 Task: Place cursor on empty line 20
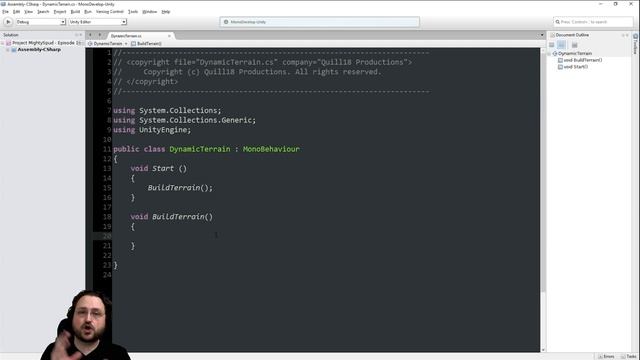[x=326, y=236]
